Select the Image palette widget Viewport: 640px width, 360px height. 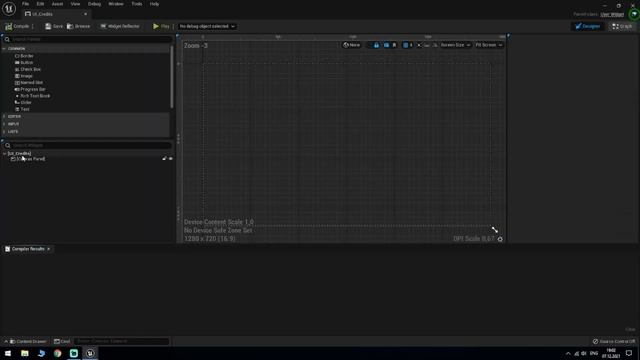pos(24,76)
